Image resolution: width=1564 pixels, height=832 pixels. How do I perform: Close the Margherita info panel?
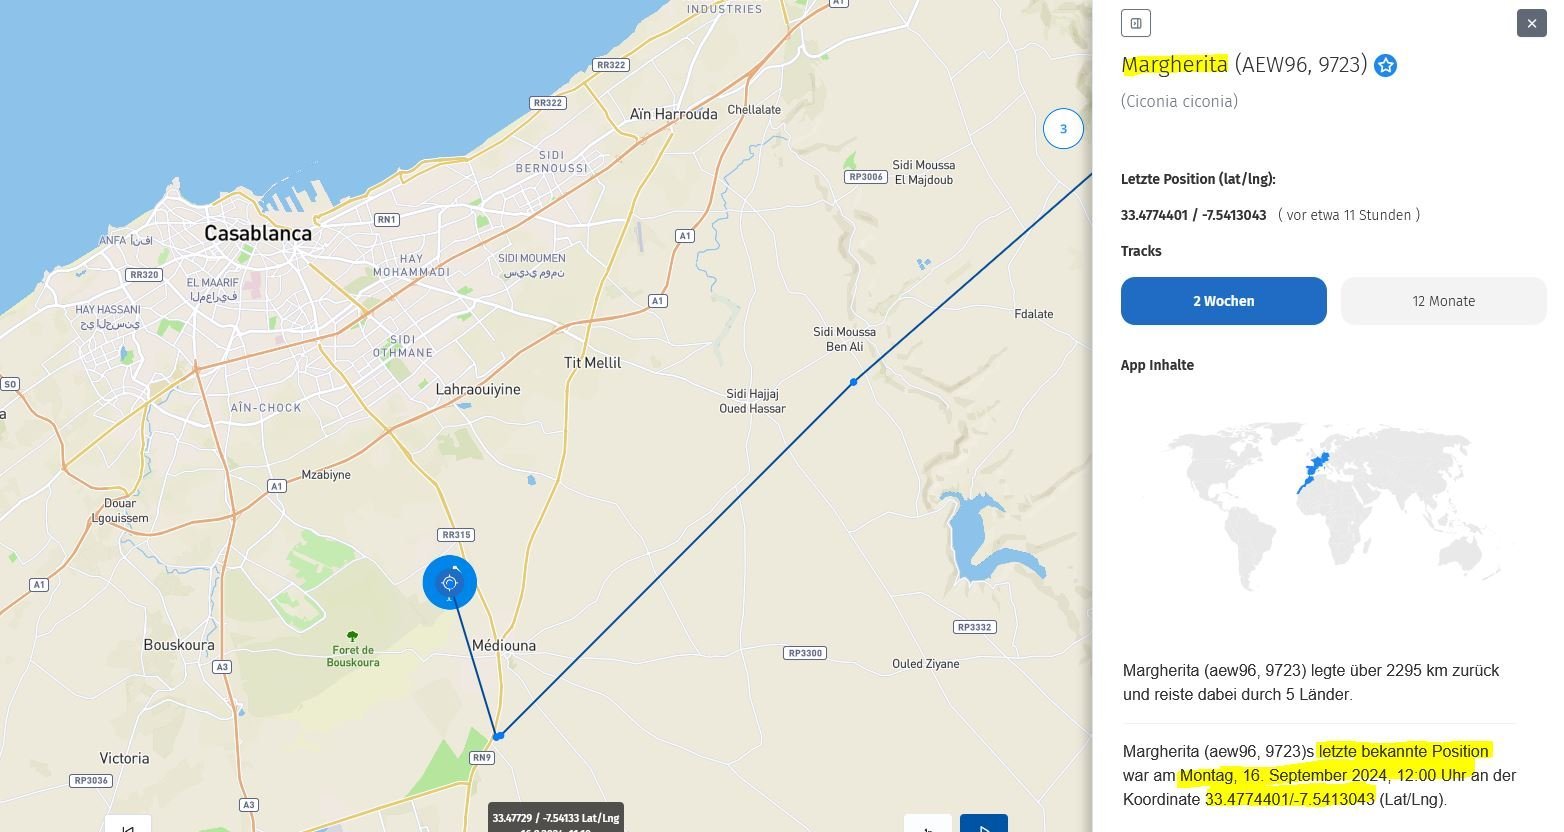[1532, 23]
